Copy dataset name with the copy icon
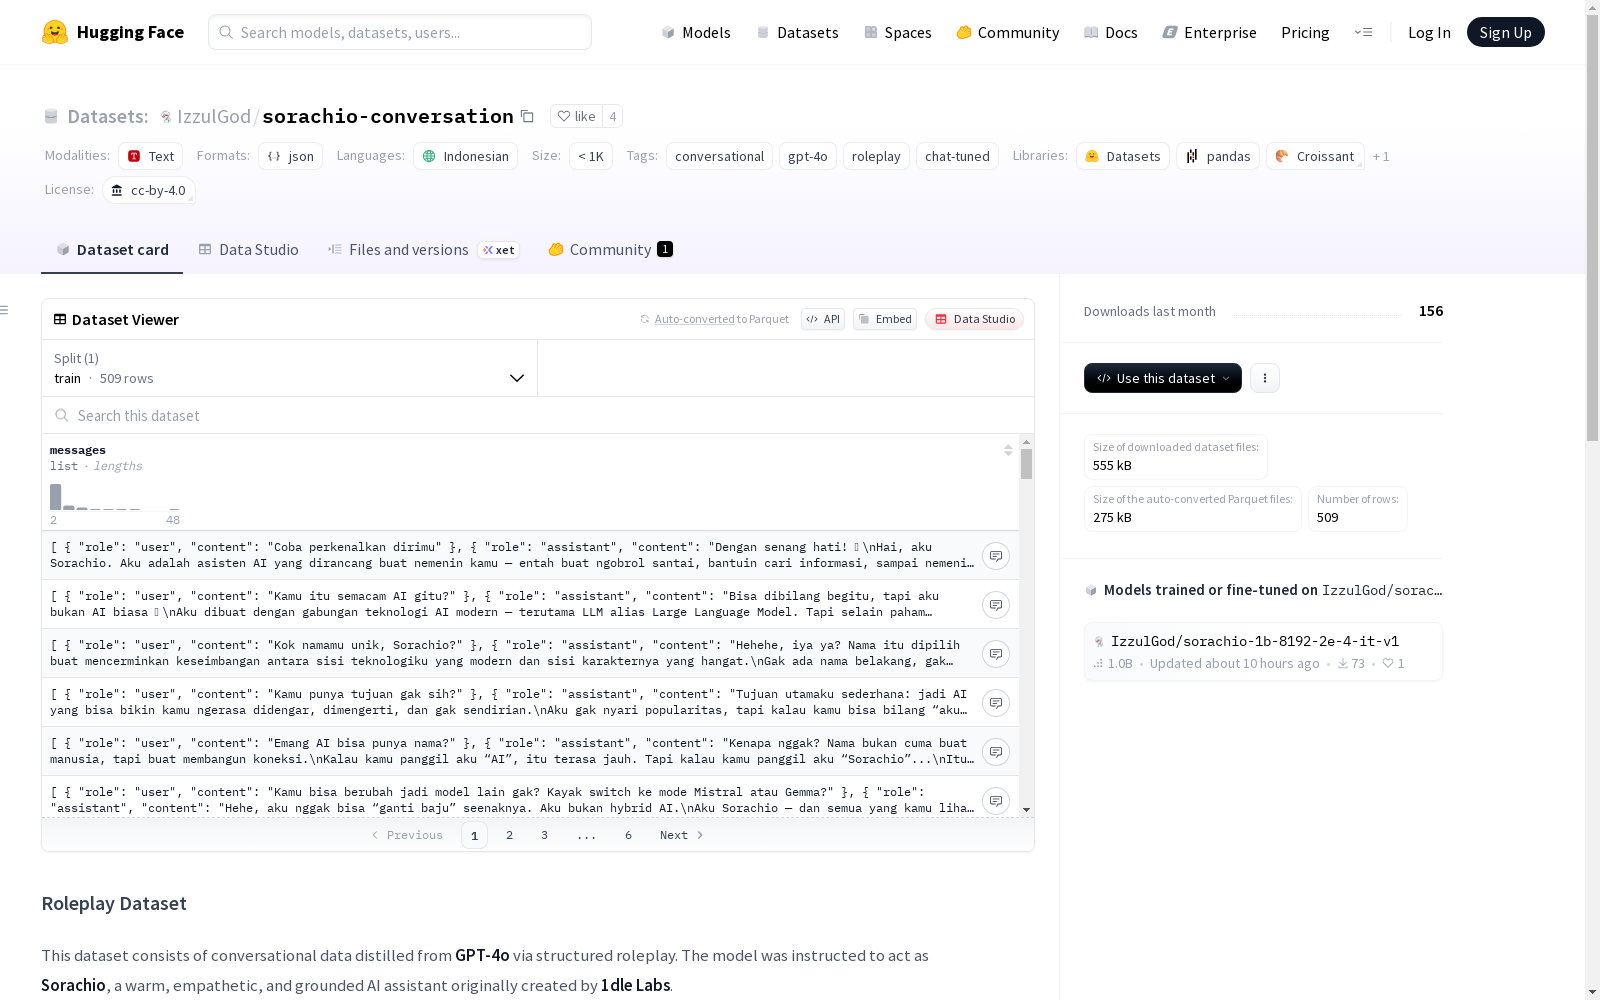This screenshot has width=1600, height=1000. 527,116
